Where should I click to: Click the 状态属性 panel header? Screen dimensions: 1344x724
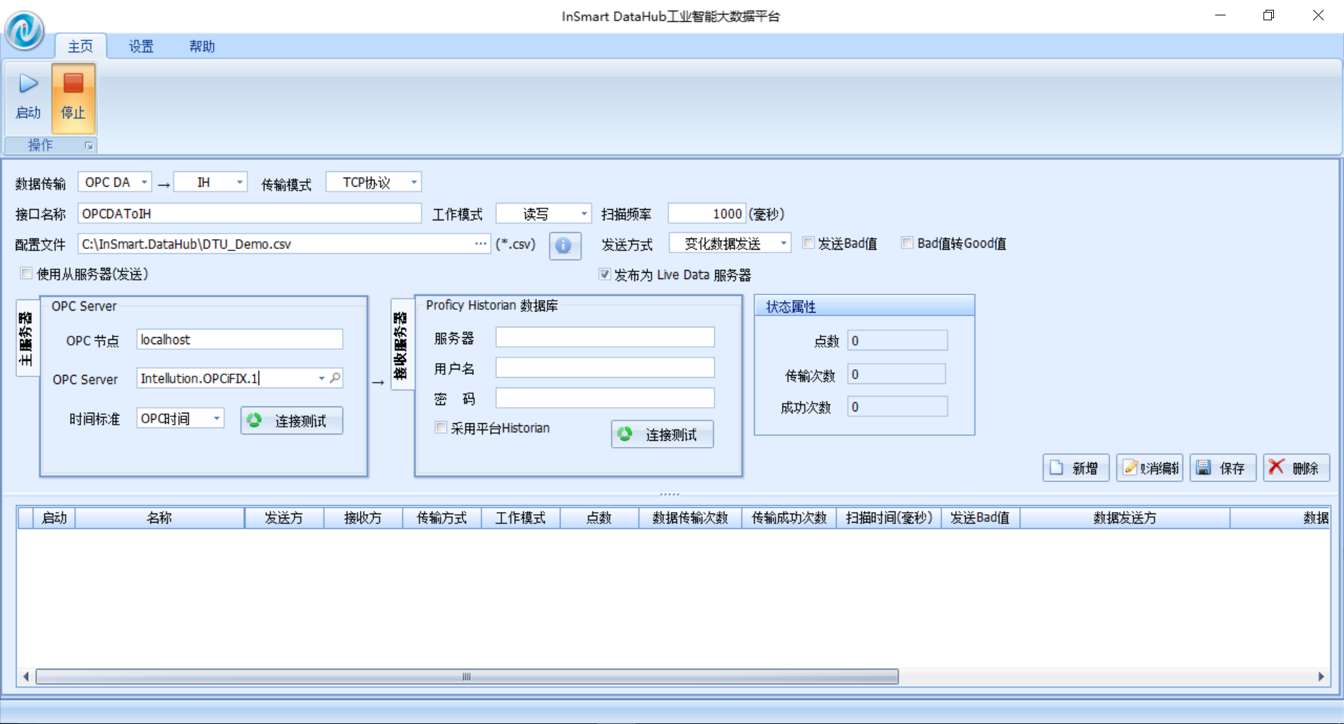tap(865, 306)
